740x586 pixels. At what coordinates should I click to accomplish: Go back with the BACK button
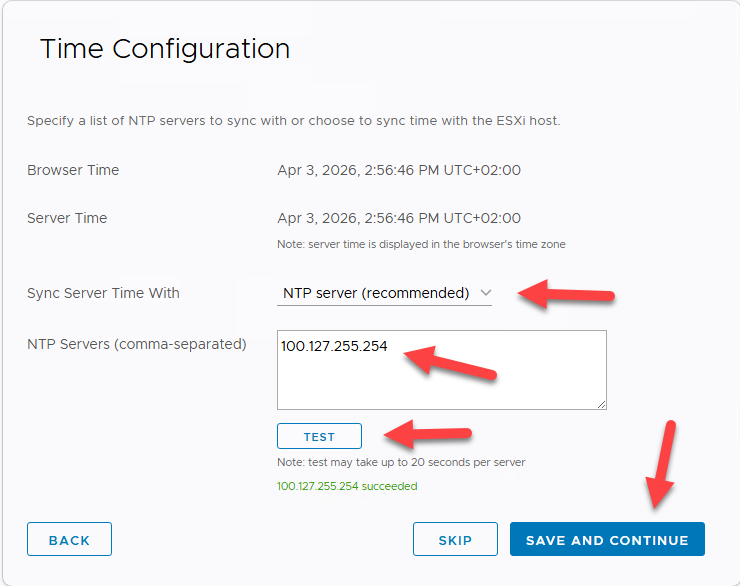click(x=69, y=540)
